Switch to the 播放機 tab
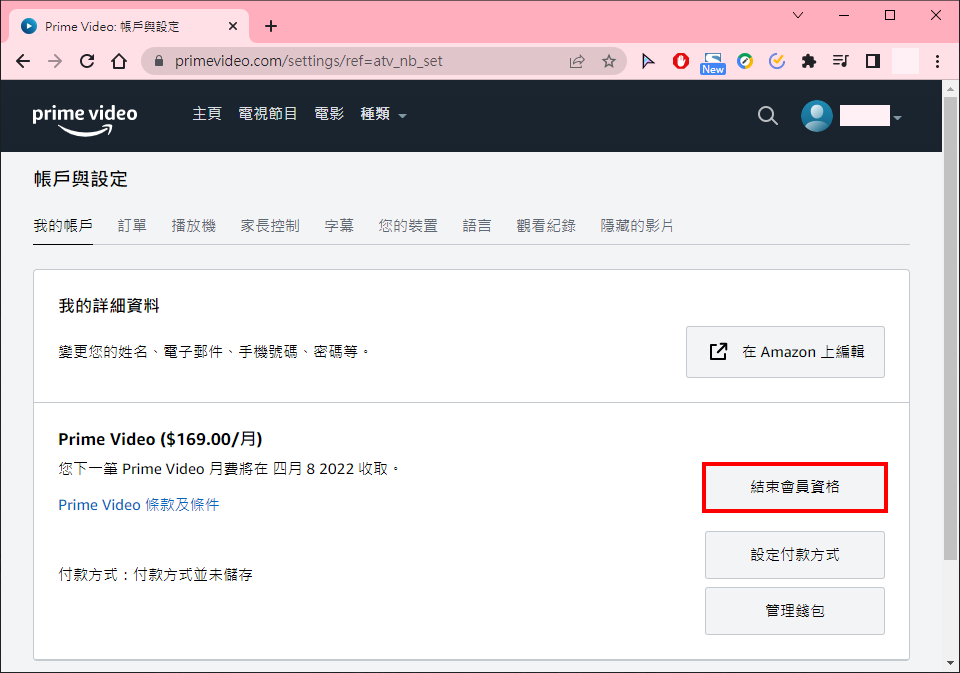The width and height of the screenshot is (960, 673). tap(193, 226)
